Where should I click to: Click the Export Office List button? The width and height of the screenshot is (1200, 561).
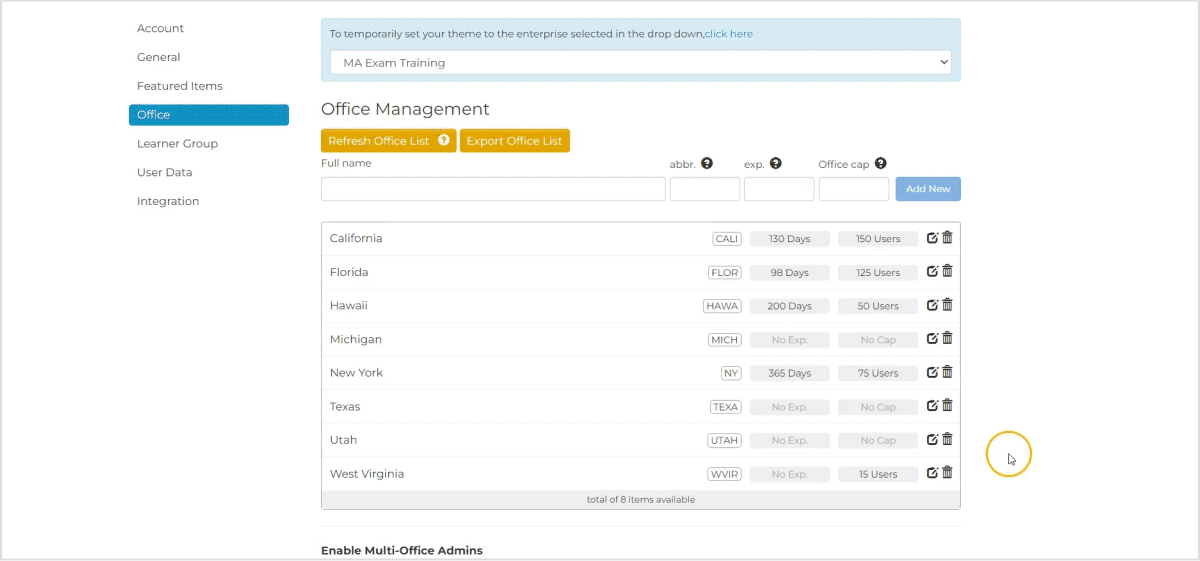[x=514, y=141]
